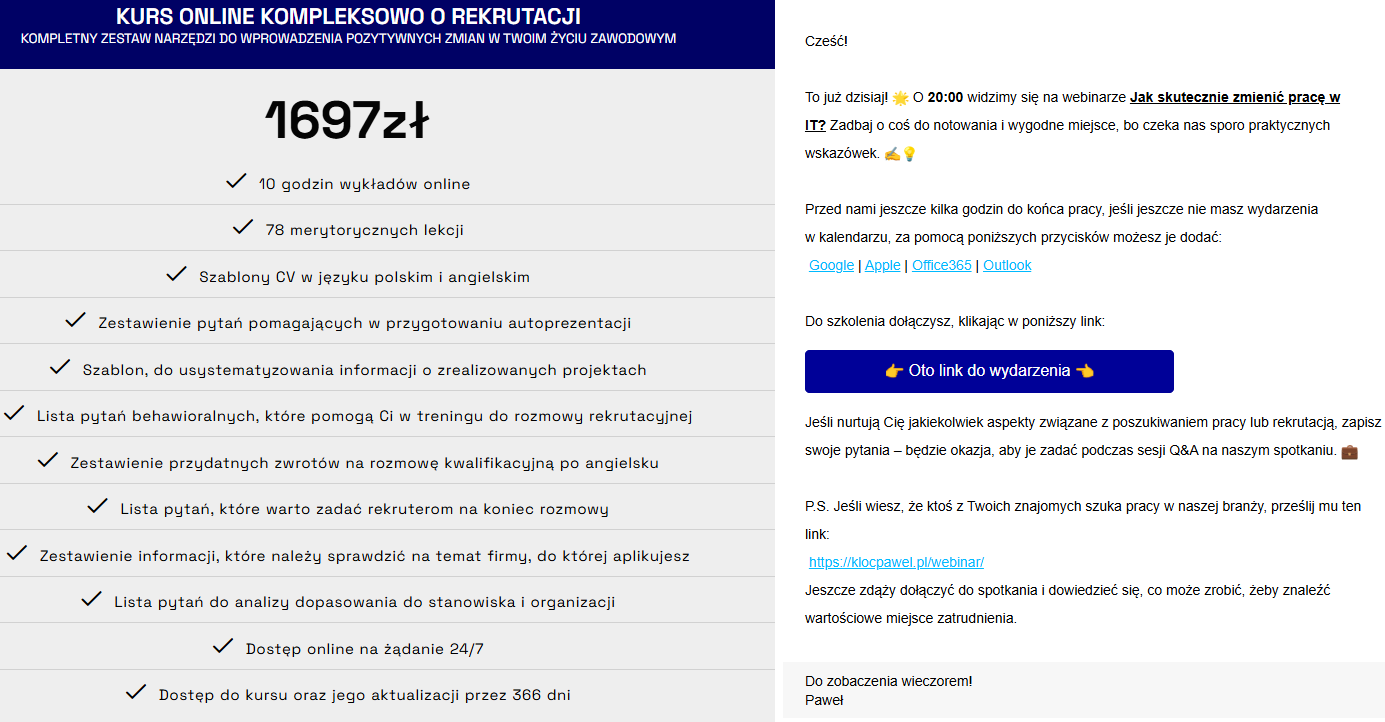This screenshot has width=1385, height=722.
Task: Open the klocpawel.pl/webinar link
Action: [x=896, y=562]
